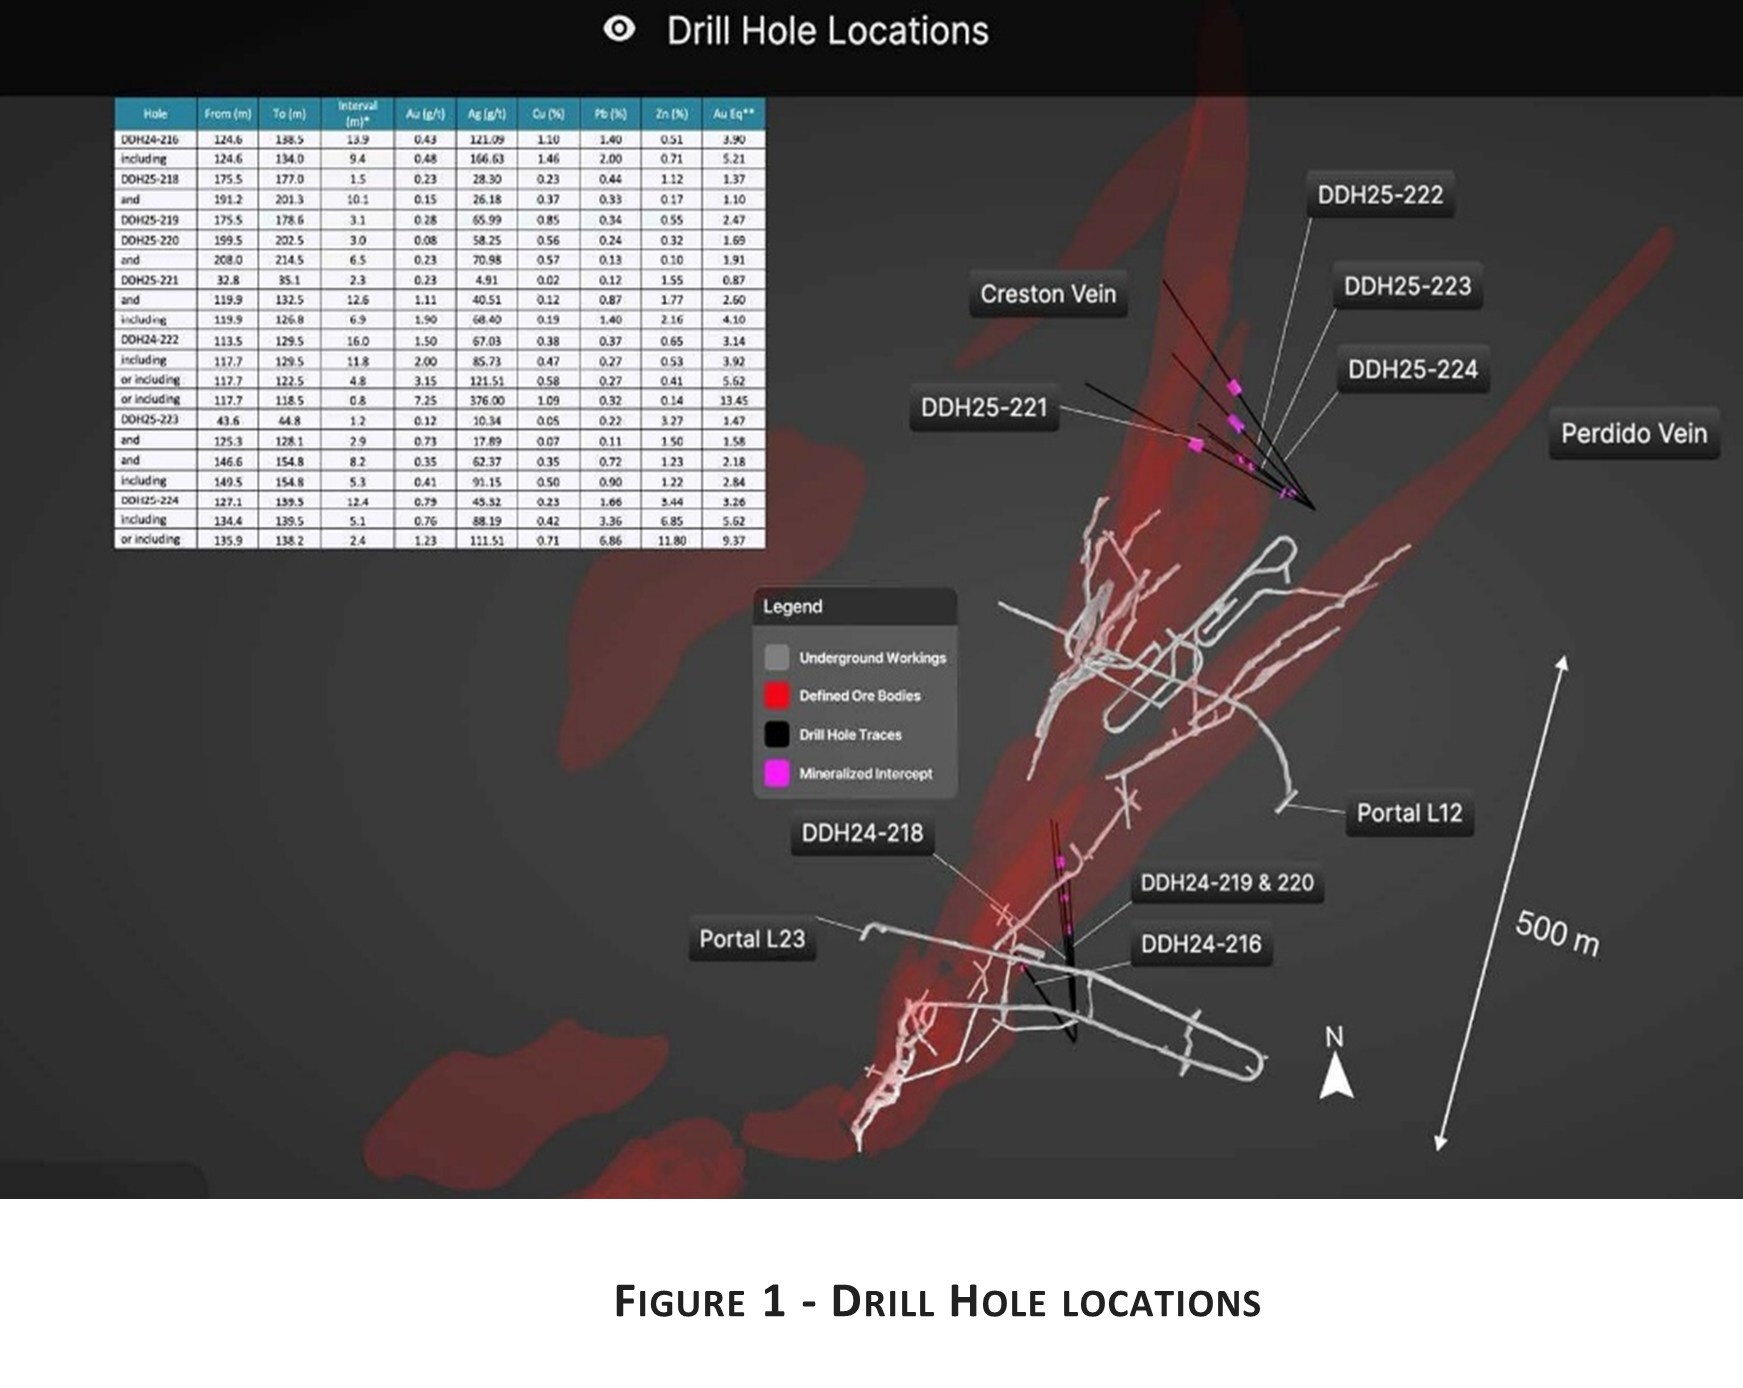Select the DDH24-219 & 220 label
Viewport: 1743px width, 1388px height.
pos(1227,883)
